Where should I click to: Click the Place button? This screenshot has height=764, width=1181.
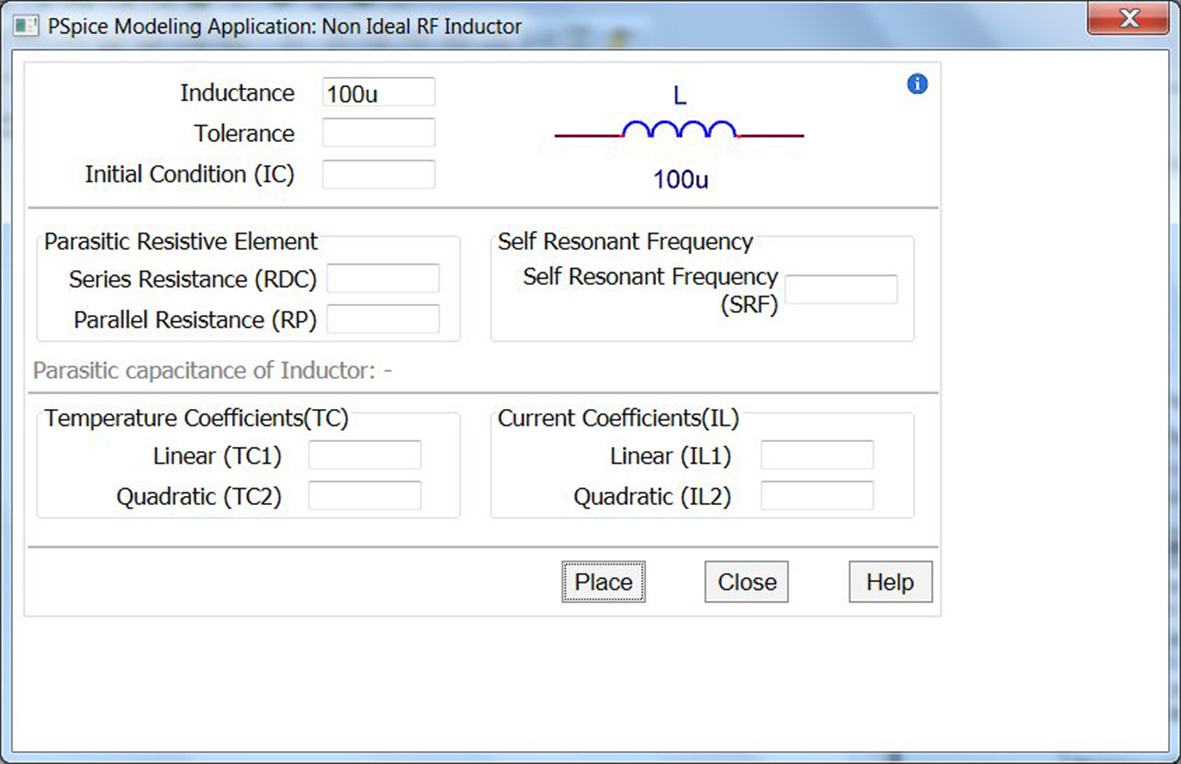[x=603, y=582]
